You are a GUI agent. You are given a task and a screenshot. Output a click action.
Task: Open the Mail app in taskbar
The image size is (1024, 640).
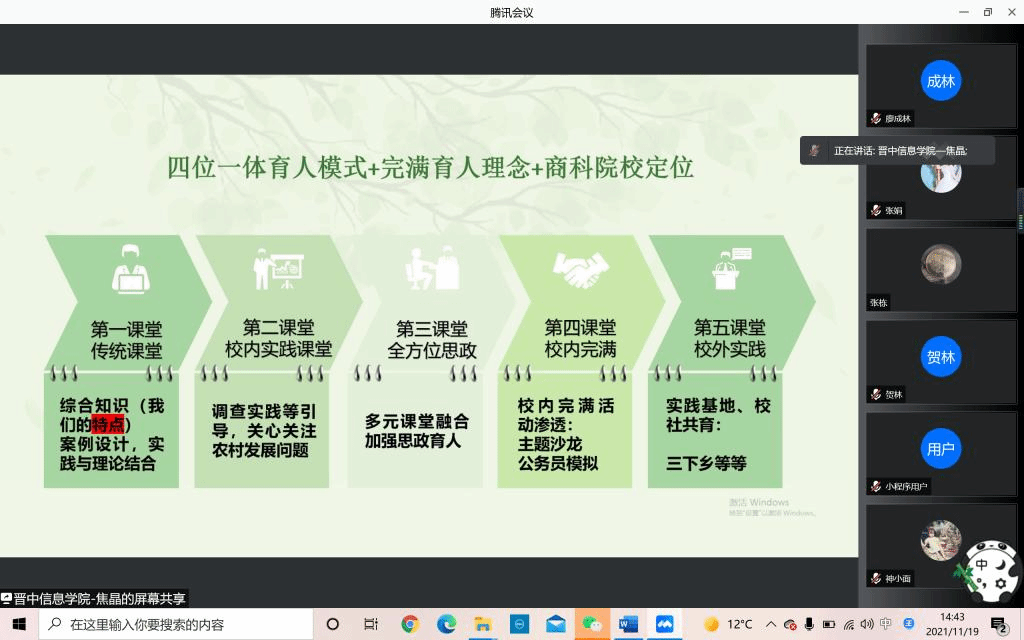pyautogui.click(x=556, y=624)
